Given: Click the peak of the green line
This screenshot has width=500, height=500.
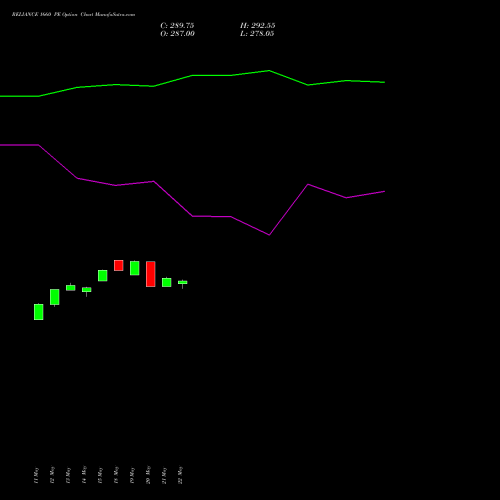Looking at the screenshot, I should [269, 71].
